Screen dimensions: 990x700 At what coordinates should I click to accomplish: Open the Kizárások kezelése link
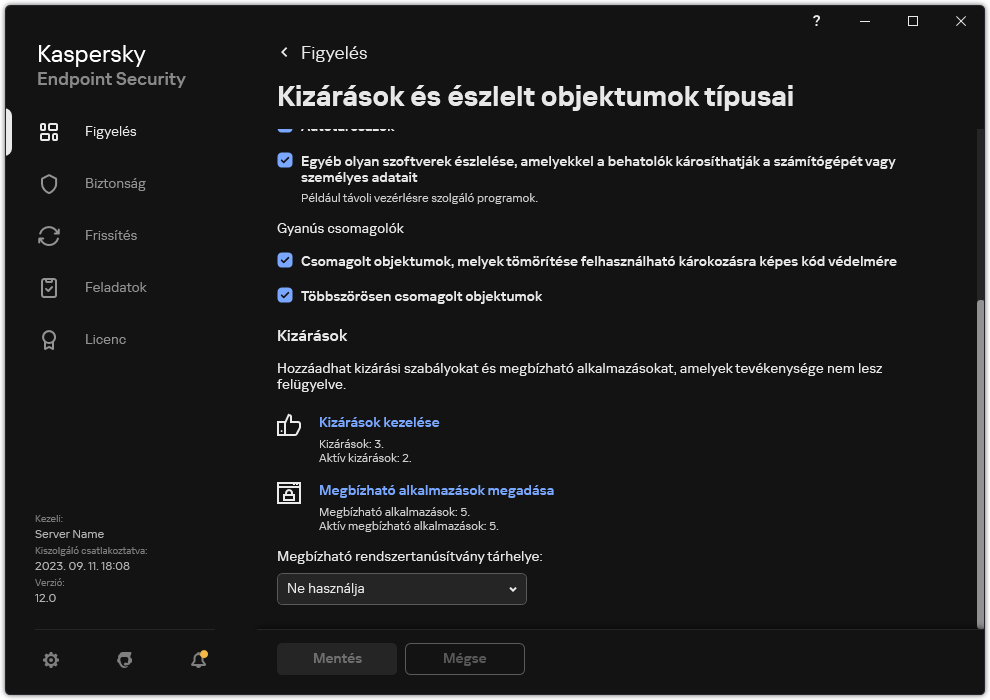coord(379,422)
